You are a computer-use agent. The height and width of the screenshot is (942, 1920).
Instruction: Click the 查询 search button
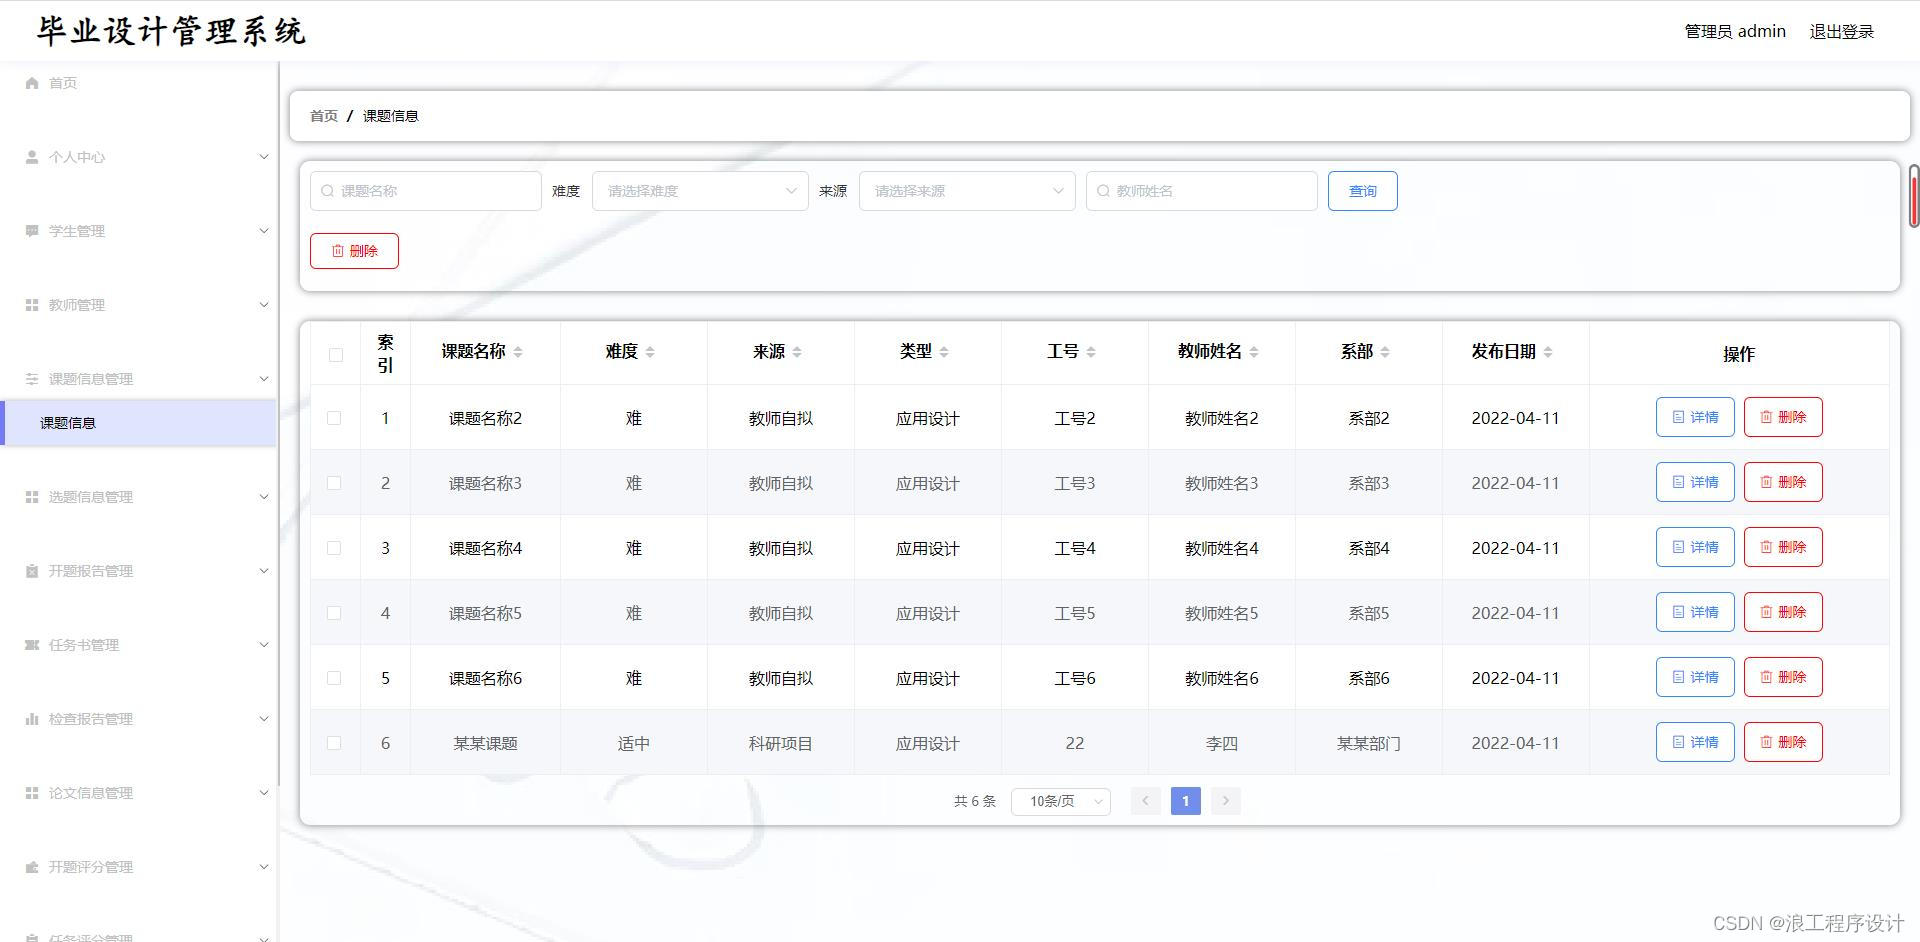tap(1362, 191)
